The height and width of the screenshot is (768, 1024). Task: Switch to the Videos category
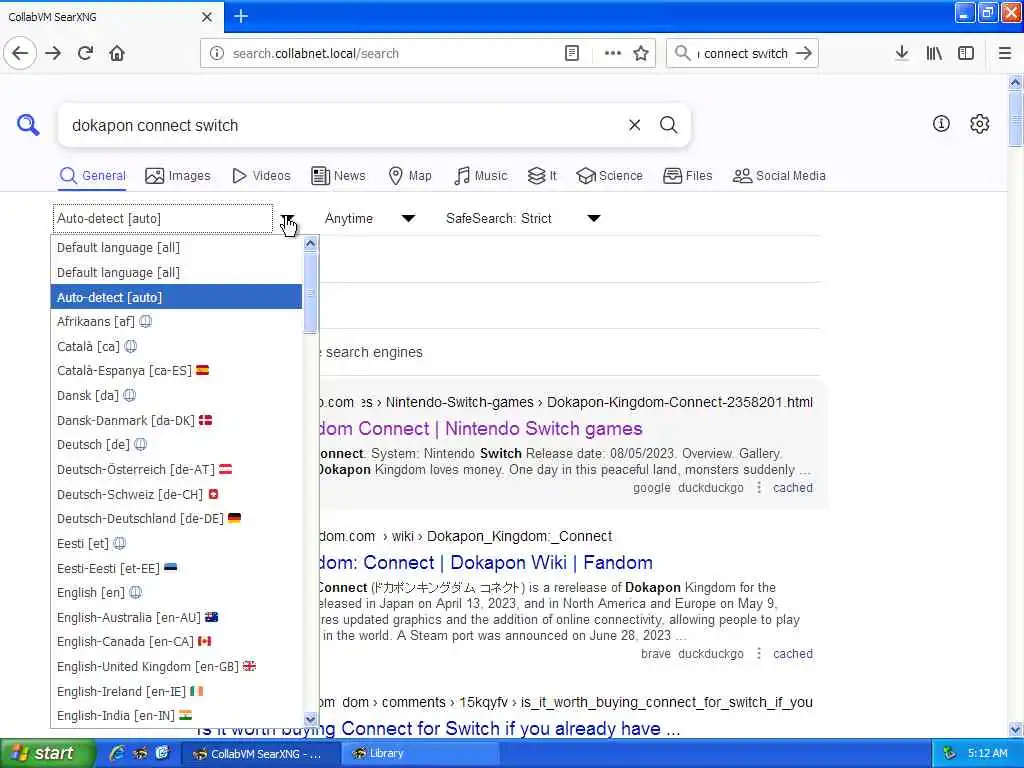(x=261, y=176)
